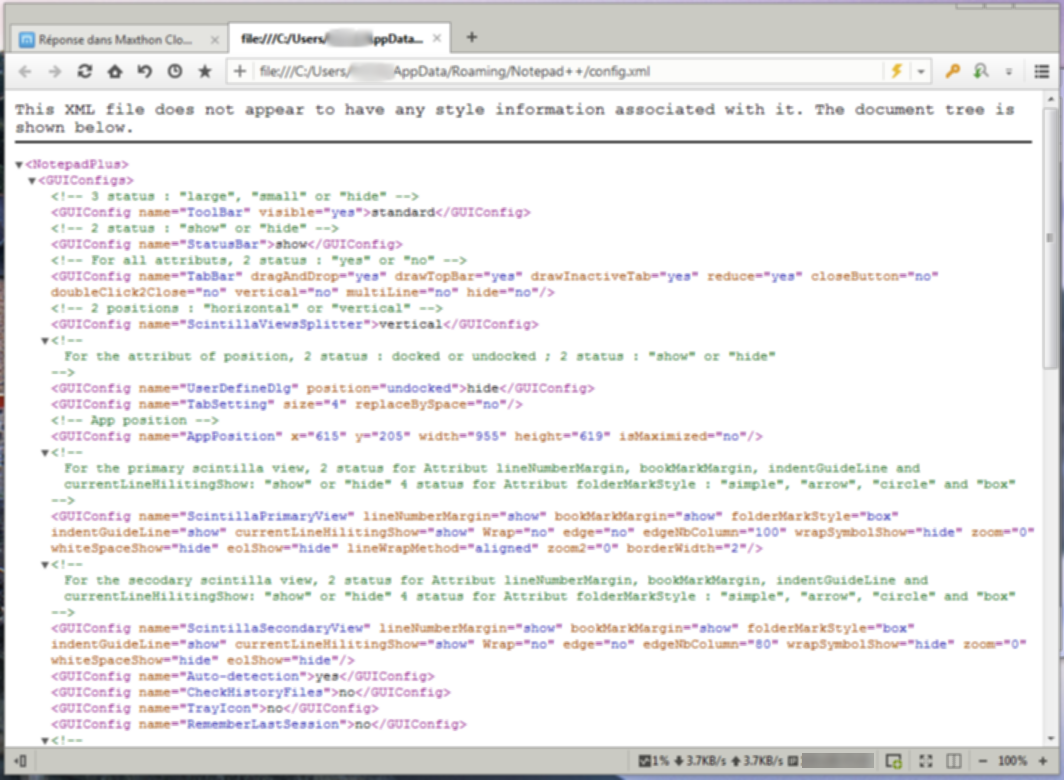
Task: Click the plus icon beside address bar
Action: pyautogui.click(x=240, y=71)
